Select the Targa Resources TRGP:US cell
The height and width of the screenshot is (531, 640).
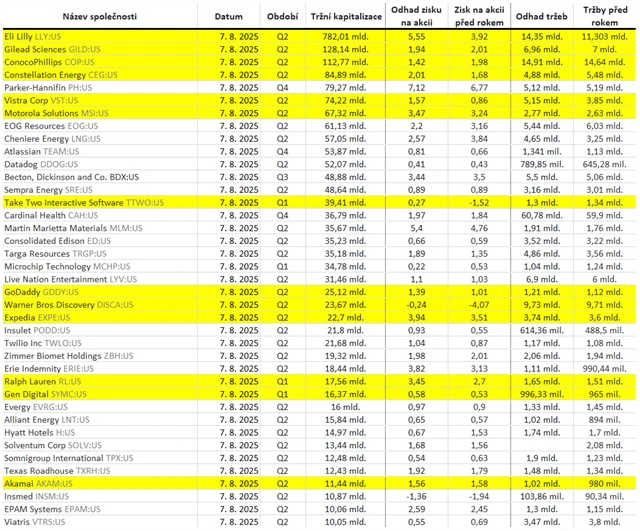(100, 253)
